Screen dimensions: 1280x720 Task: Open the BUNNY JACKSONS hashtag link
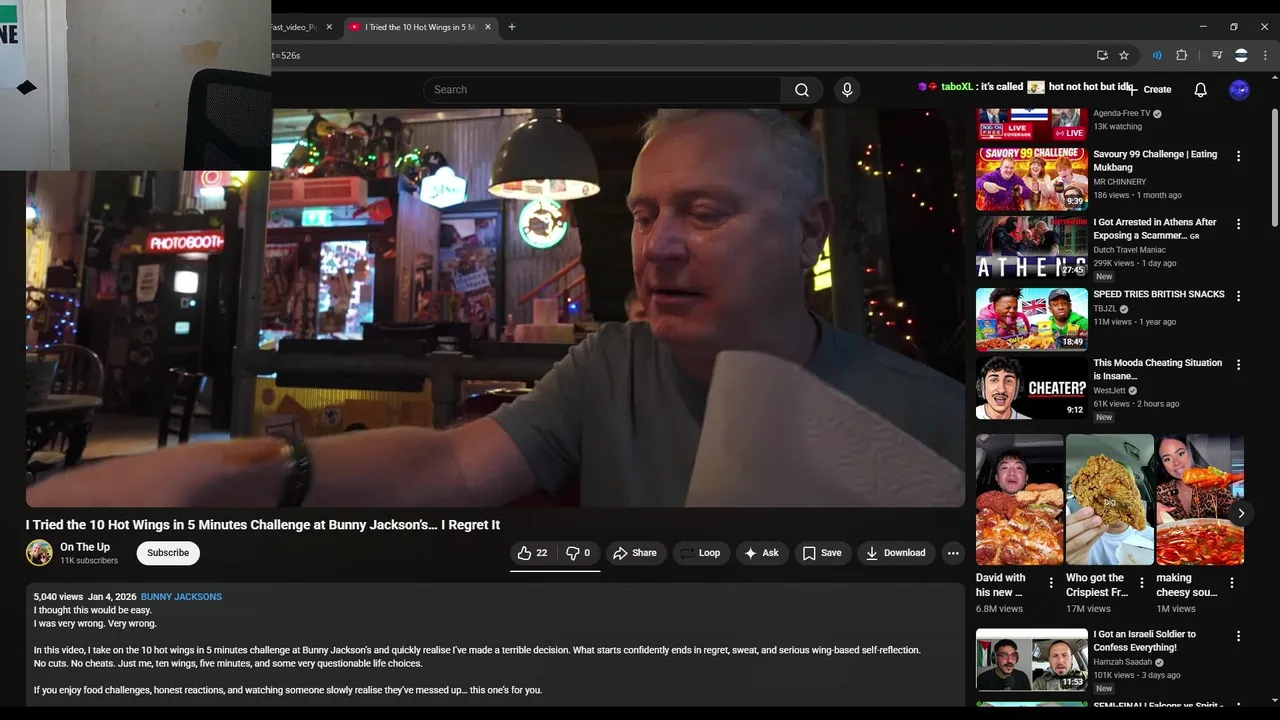pos(181,597)
